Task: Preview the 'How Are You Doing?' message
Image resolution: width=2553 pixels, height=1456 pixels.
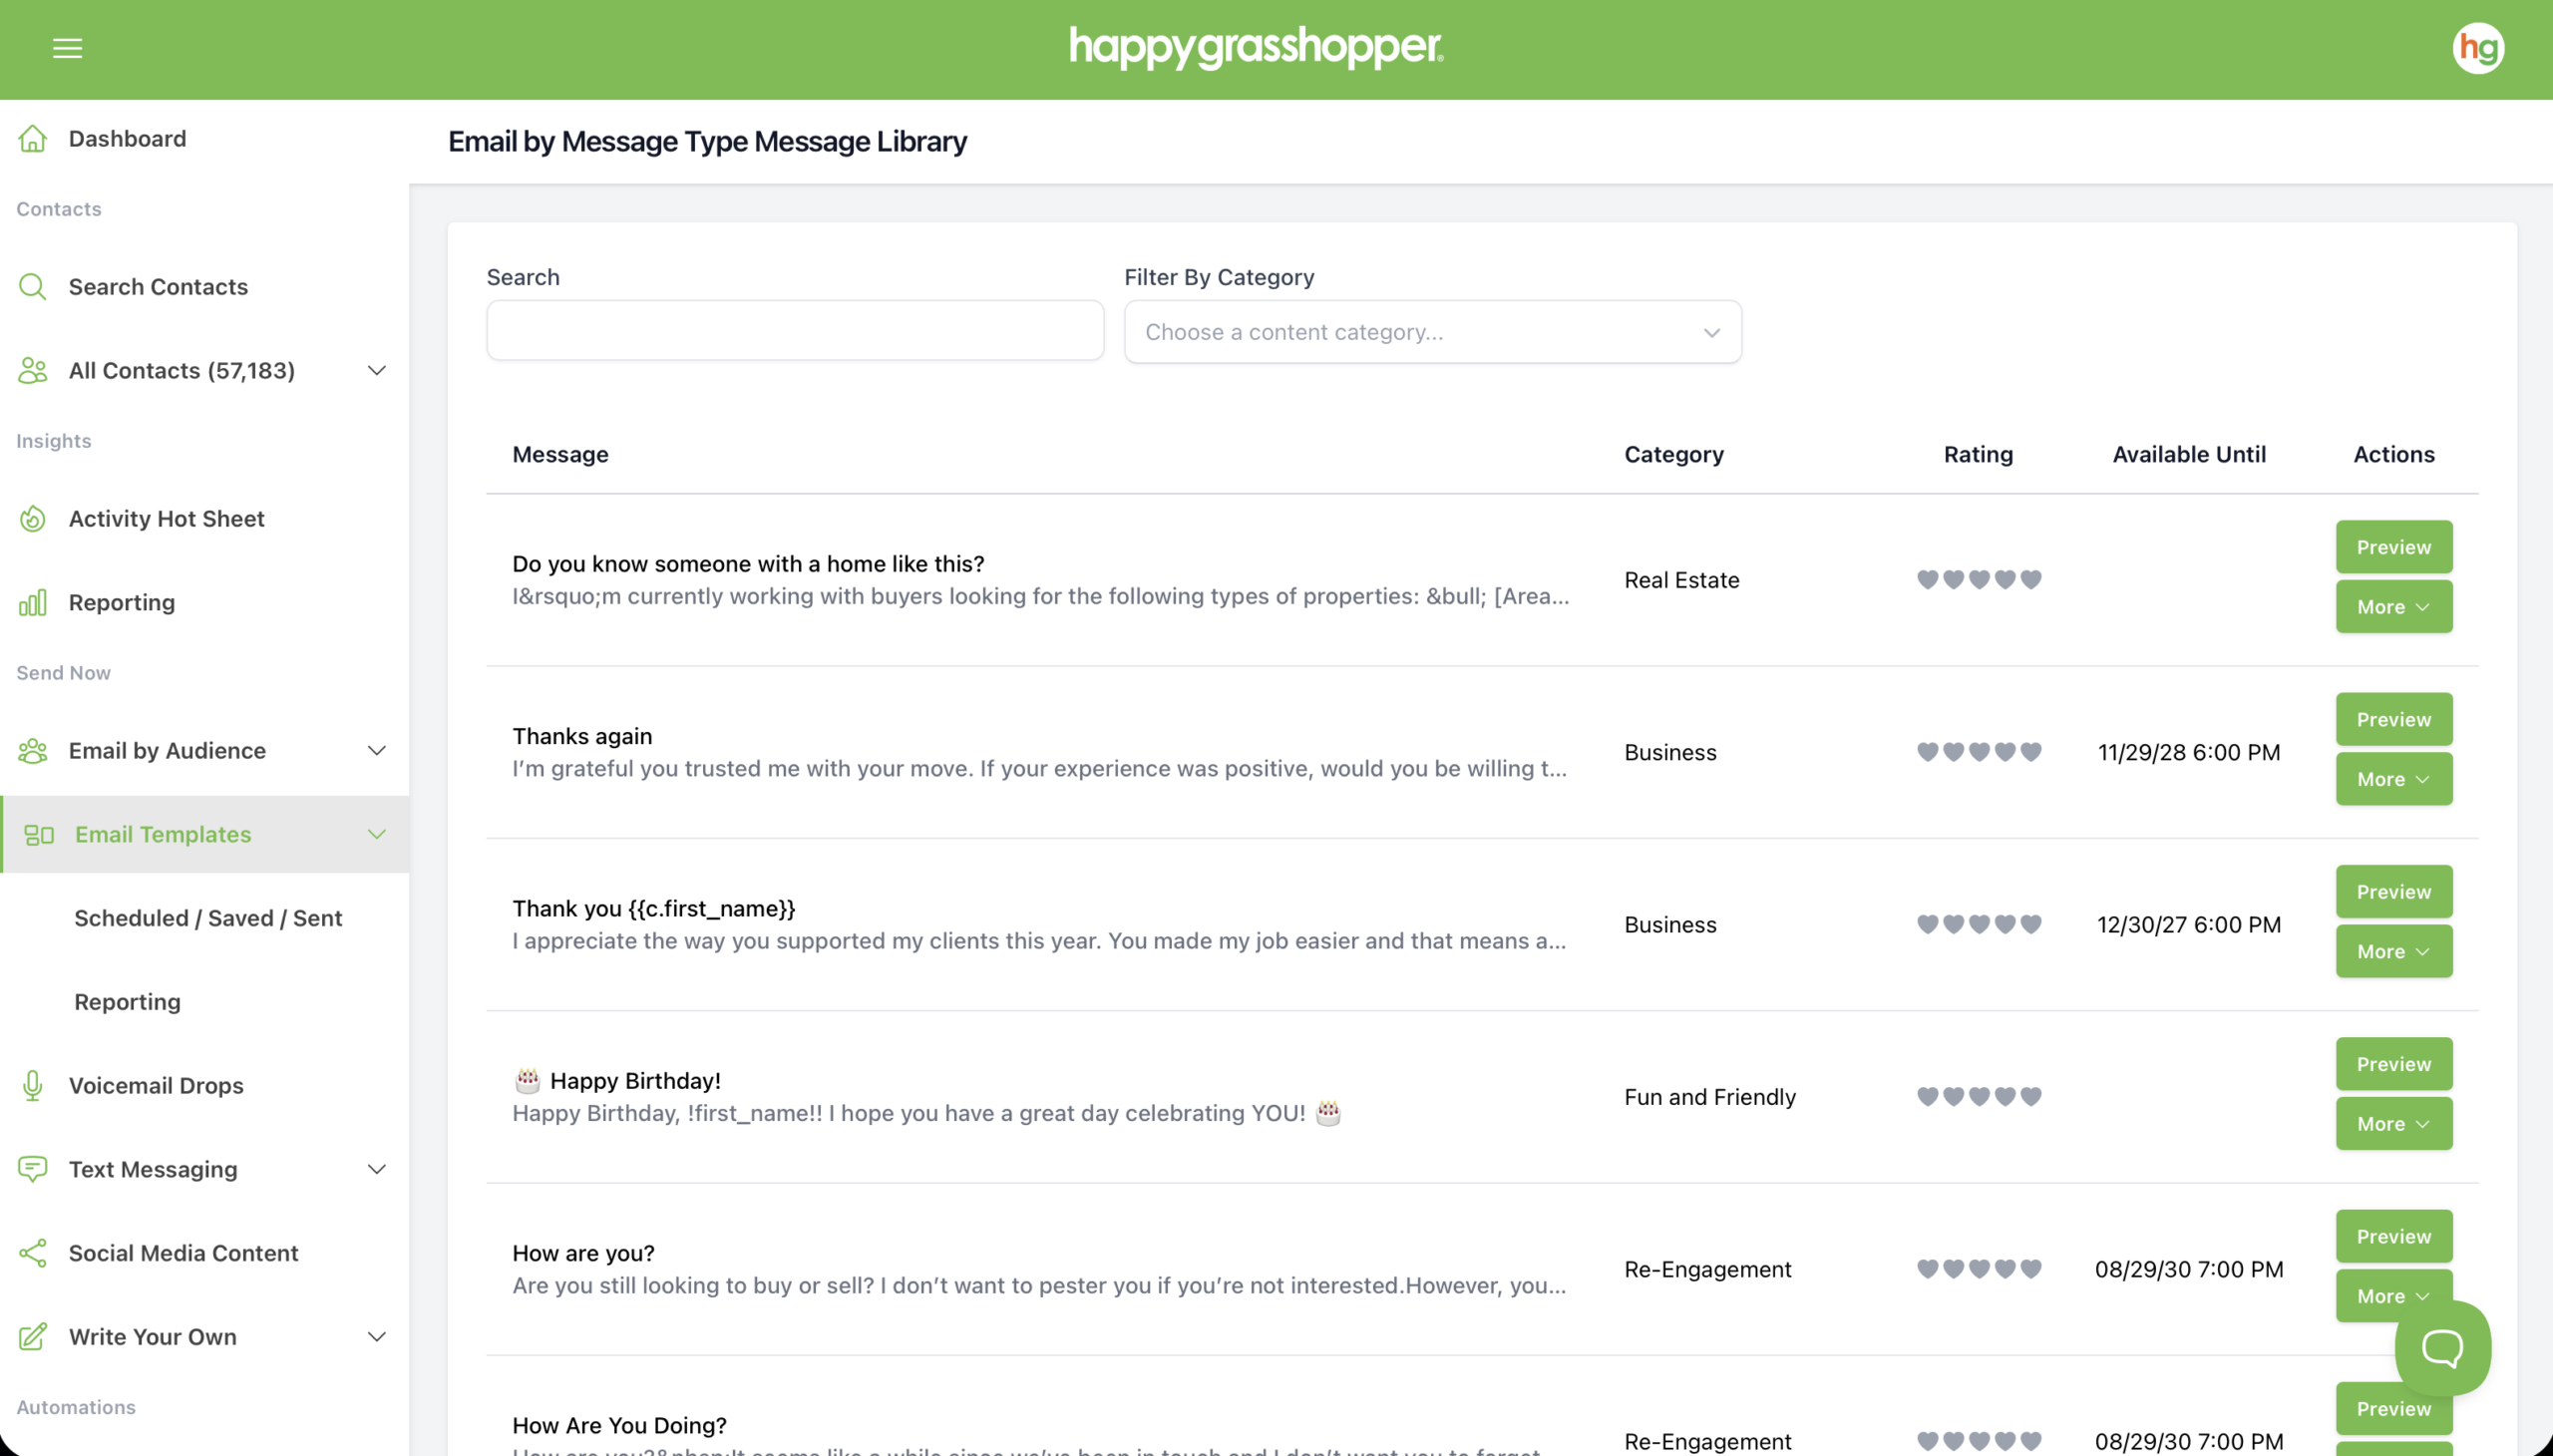Action: (2393, 1409)
